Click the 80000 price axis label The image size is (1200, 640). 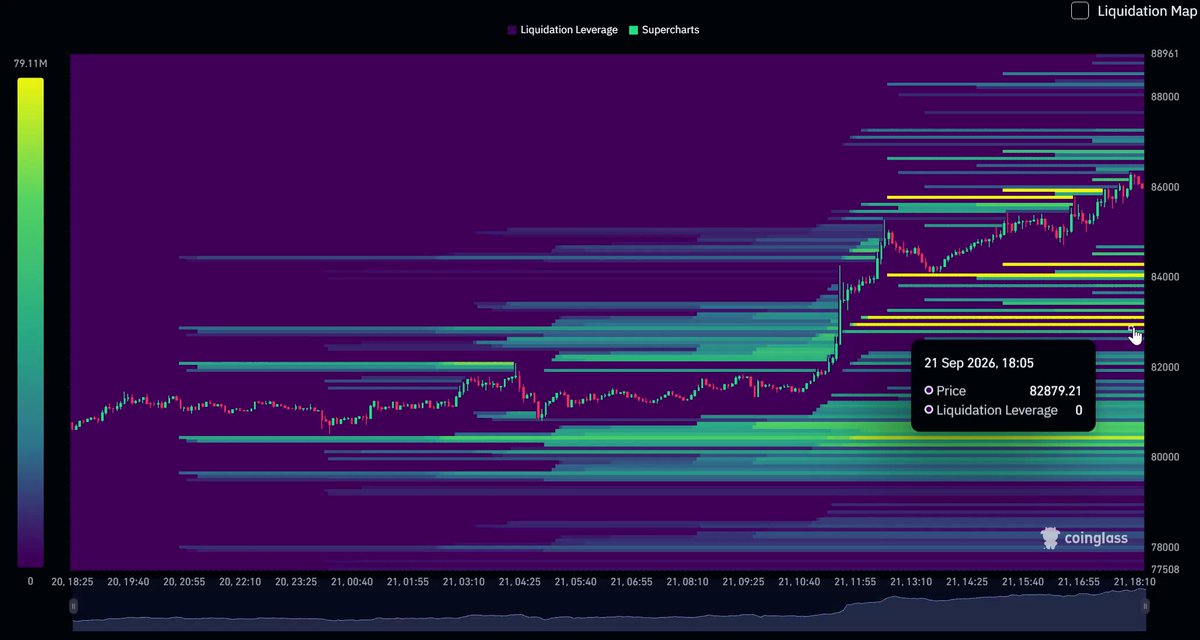click(1165, 457)
